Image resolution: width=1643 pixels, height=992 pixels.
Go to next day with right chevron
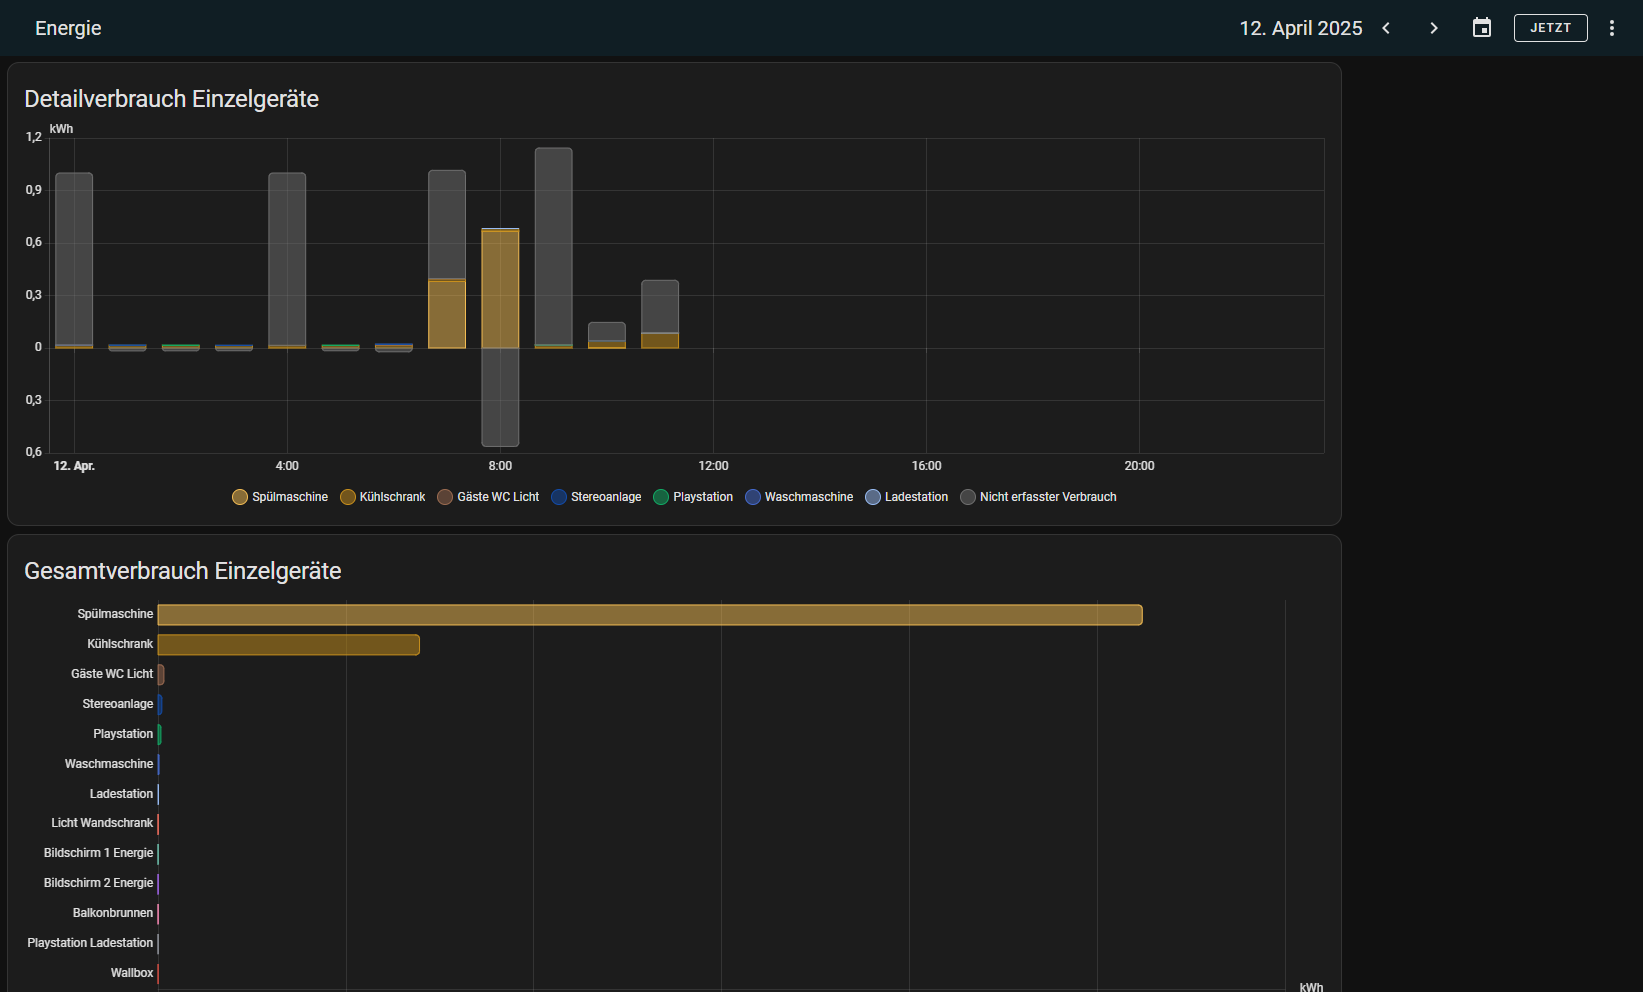1434,28
